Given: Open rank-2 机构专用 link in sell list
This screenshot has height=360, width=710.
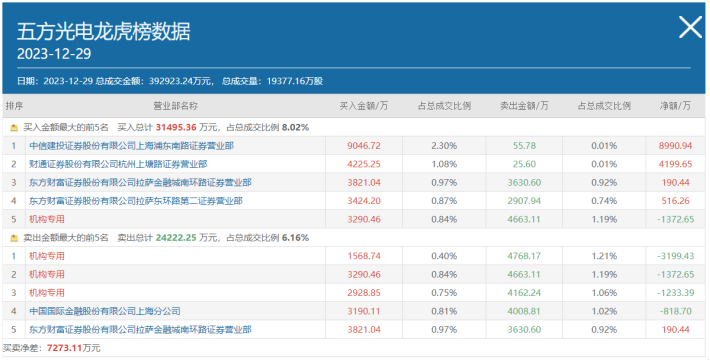Looking at the screenshot, I should (47, 274).
